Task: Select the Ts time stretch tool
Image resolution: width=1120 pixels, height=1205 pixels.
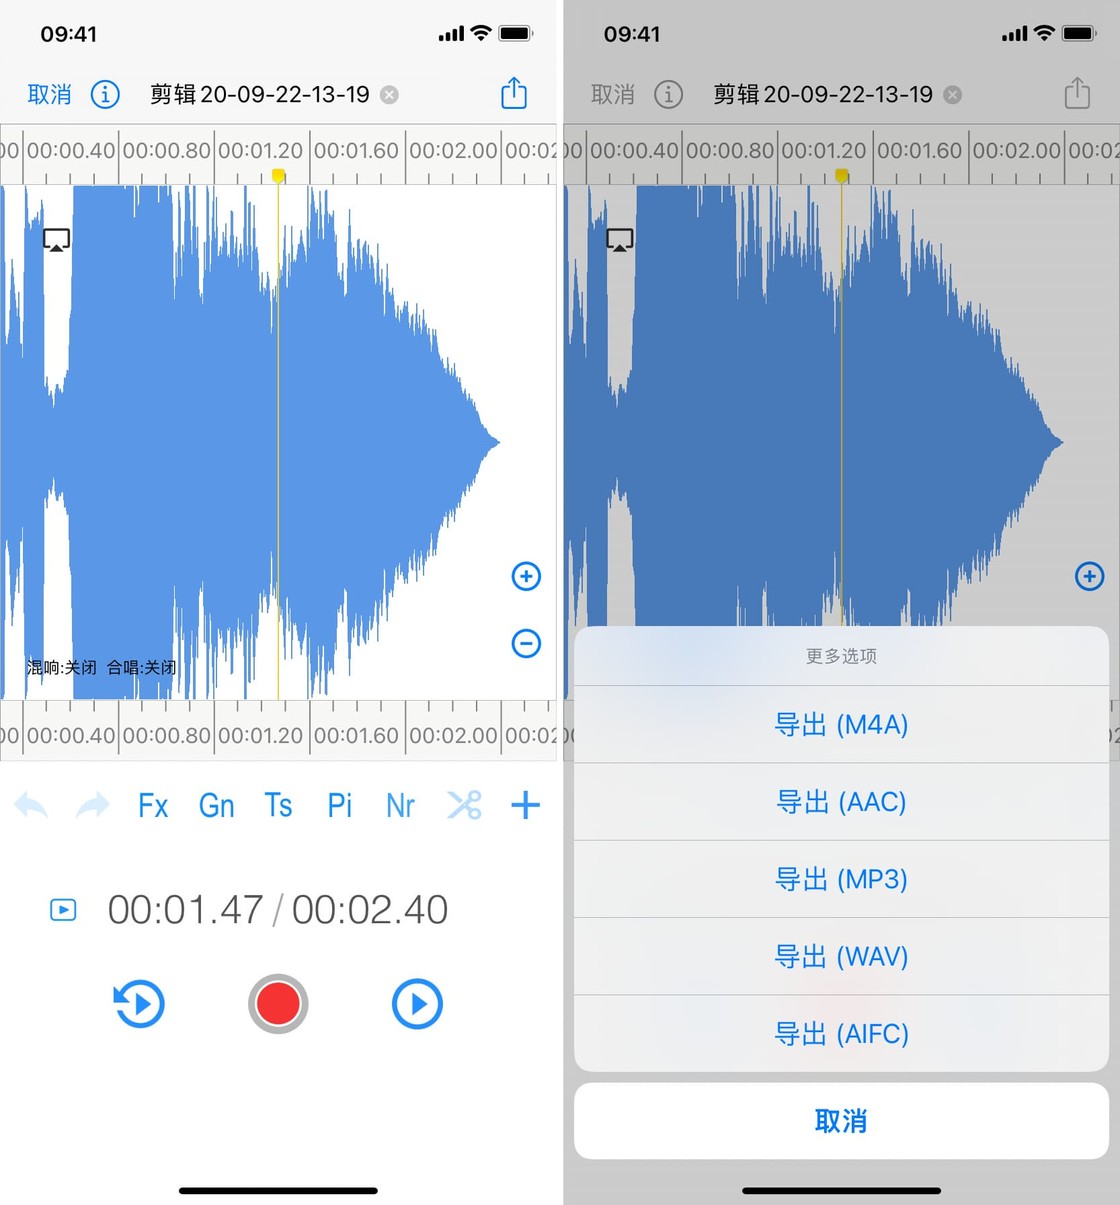Action: [x=278, y=805]
